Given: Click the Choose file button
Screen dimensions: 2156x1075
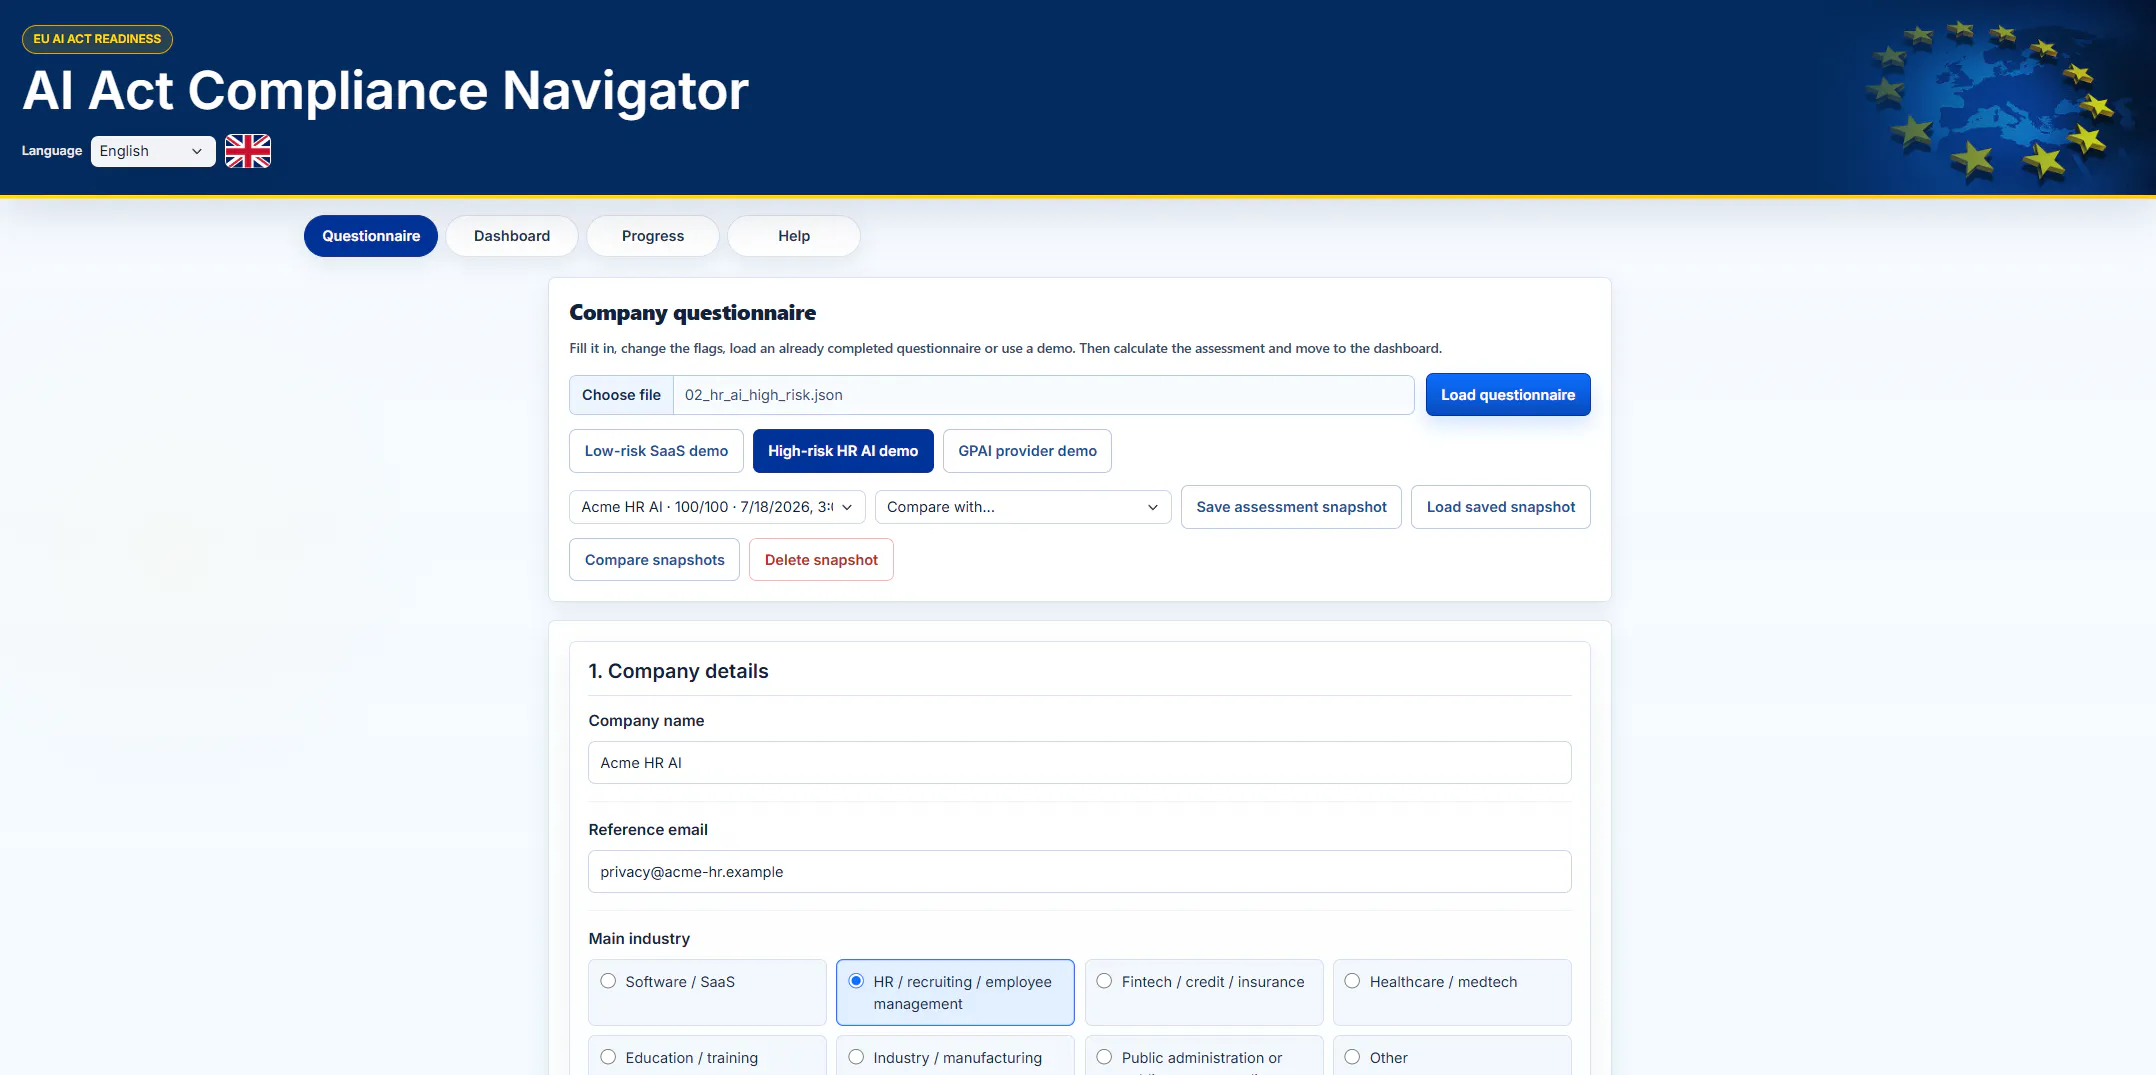Looking at the screenshot, I should coord(621,395).
